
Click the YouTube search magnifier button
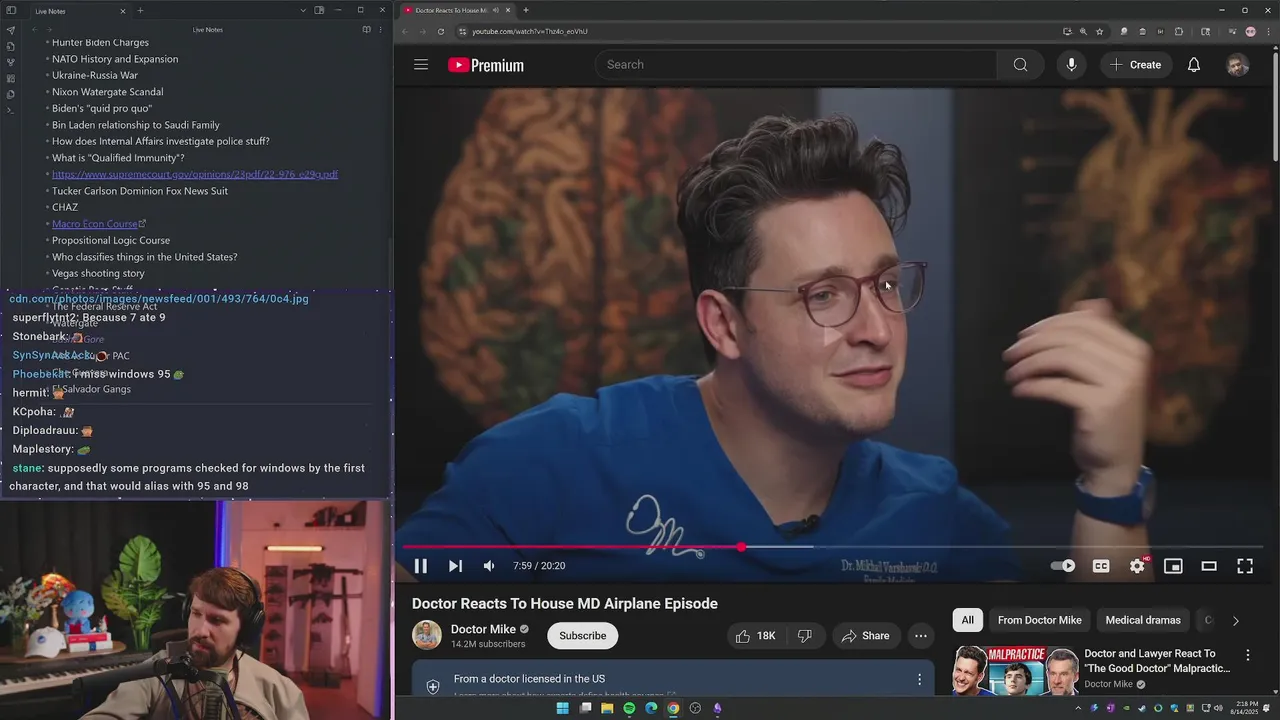(1020, 65)
